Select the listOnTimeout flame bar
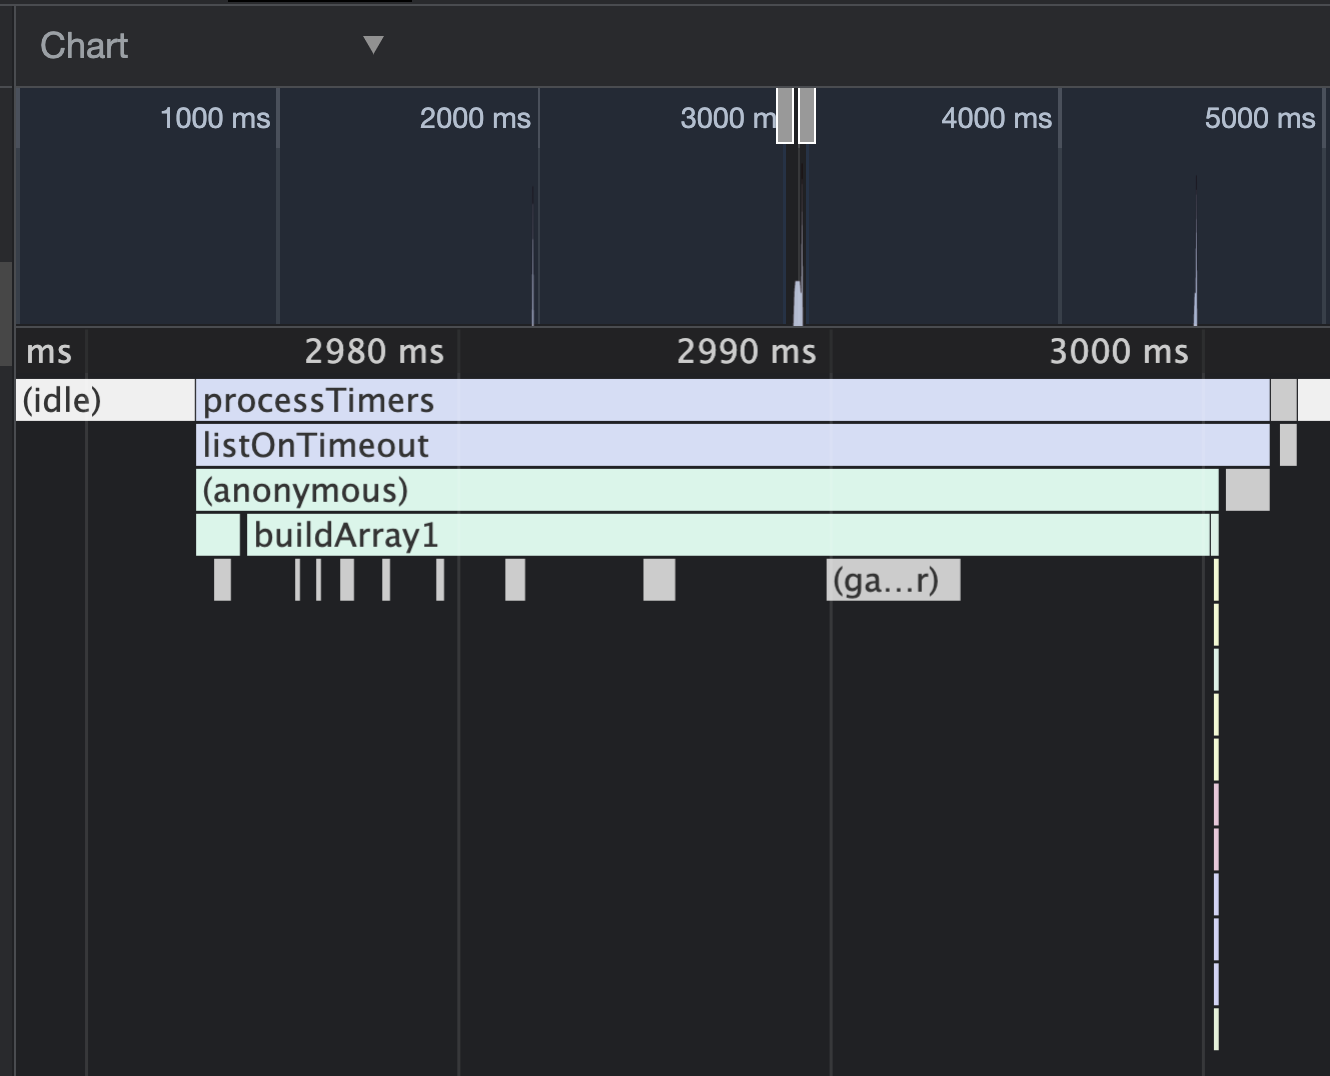 732,445
